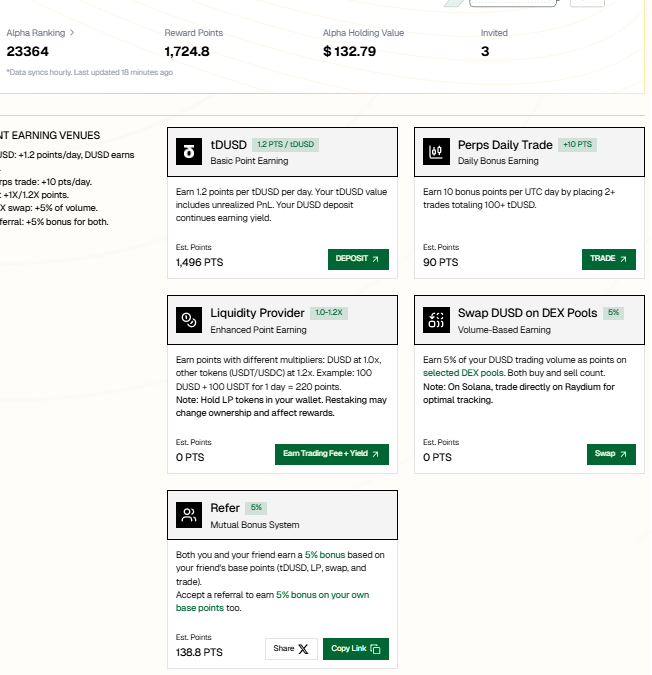This screenshot has height=675, width=652.
Task: Click the Liquidity Provider coins icon
Action: tap(188, 320)
